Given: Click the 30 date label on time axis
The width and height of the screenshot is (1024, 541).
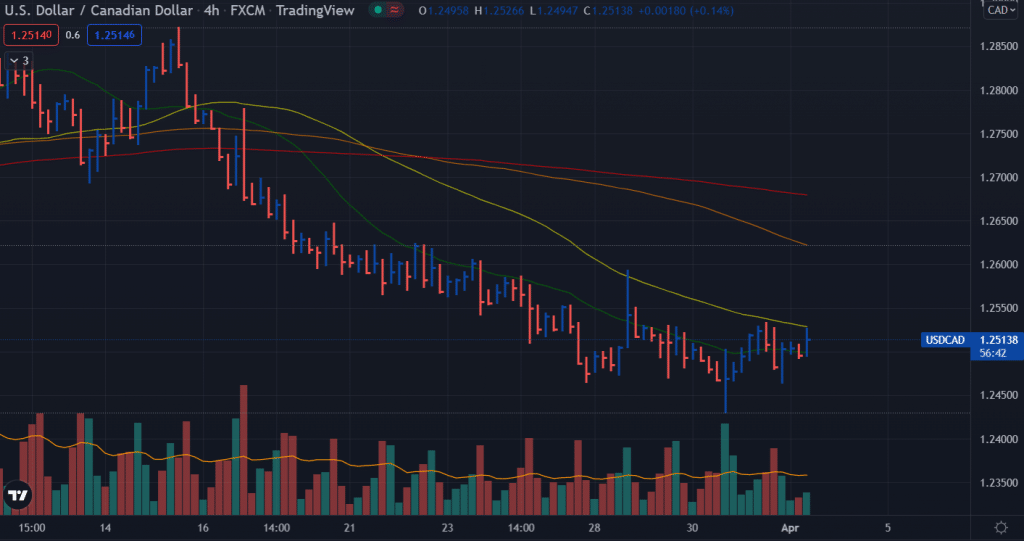Looking at the screenshot, I should [x=692, y=528].
